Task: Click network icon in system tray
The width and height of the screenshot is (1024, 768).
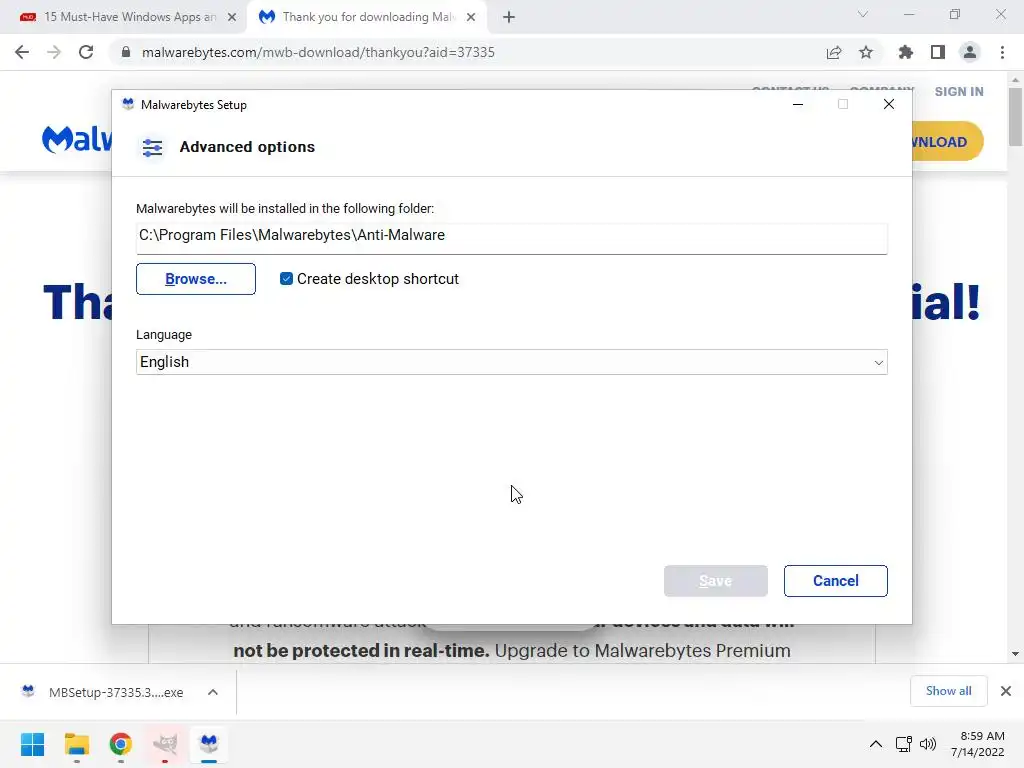Action: coord(904,744)
